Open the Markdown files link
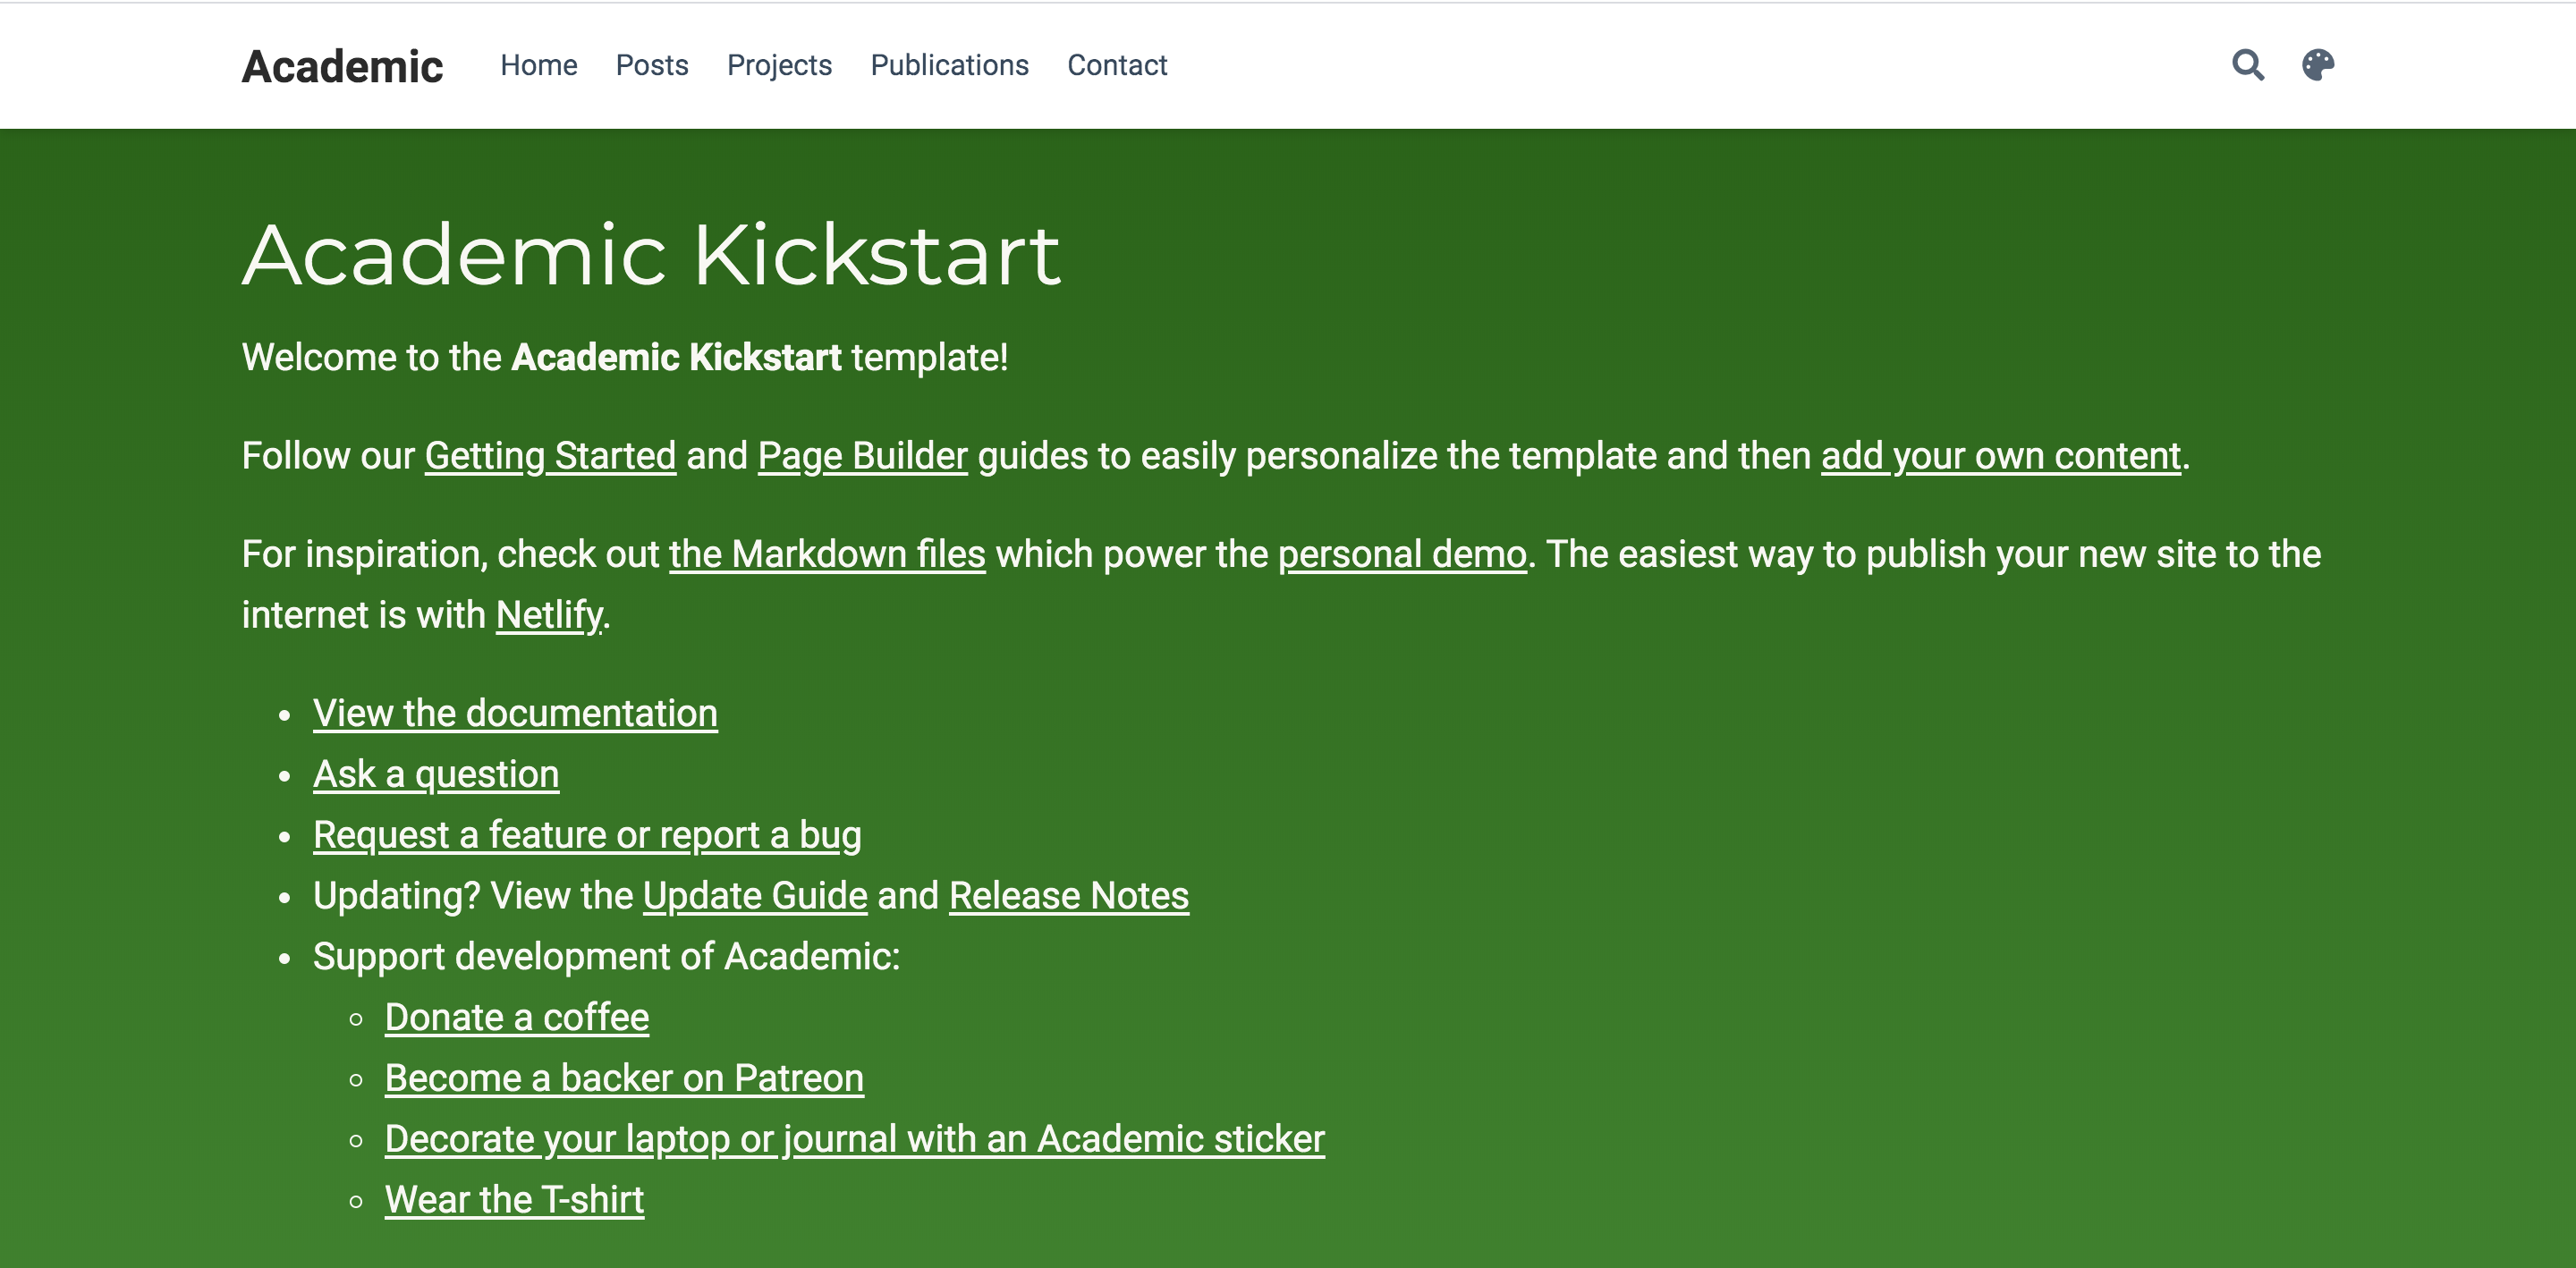This screenshot has width=2576, height=1268. coord(827,554)
